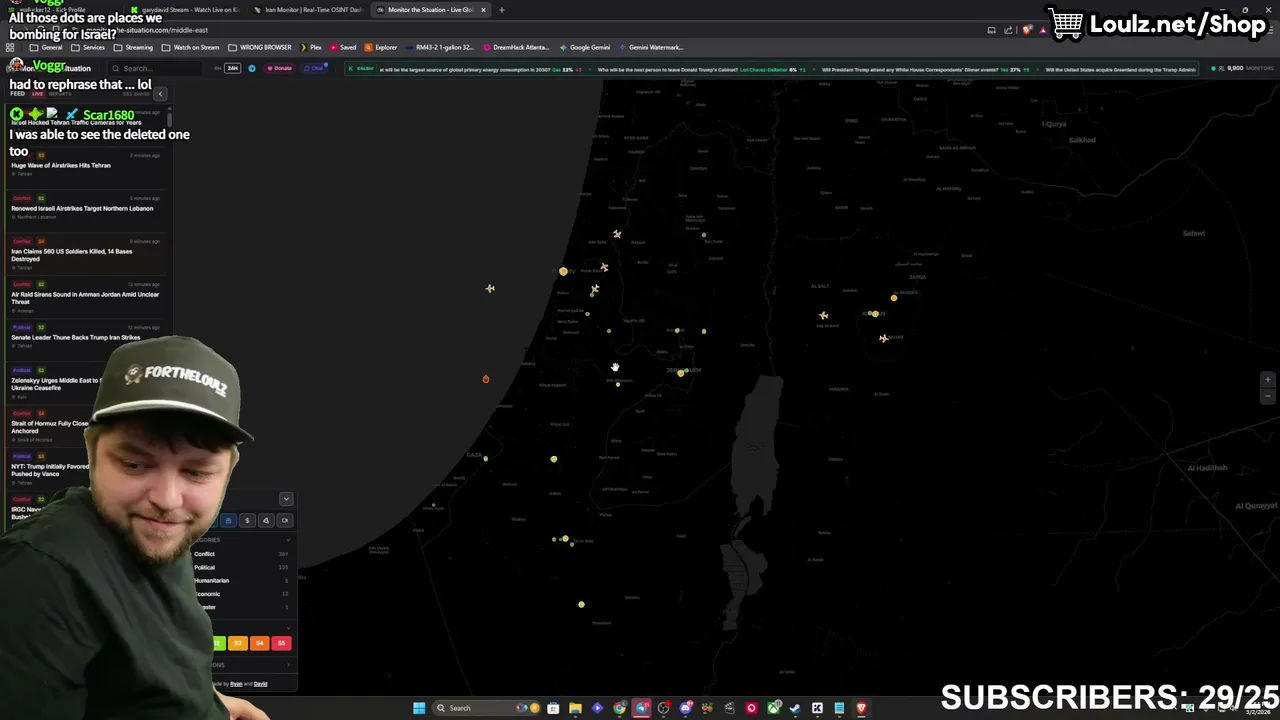The height and width of the screenshot is (720, 1280).
Task: Collapse the Categories section chevron
Action: (x=288, y=540)
